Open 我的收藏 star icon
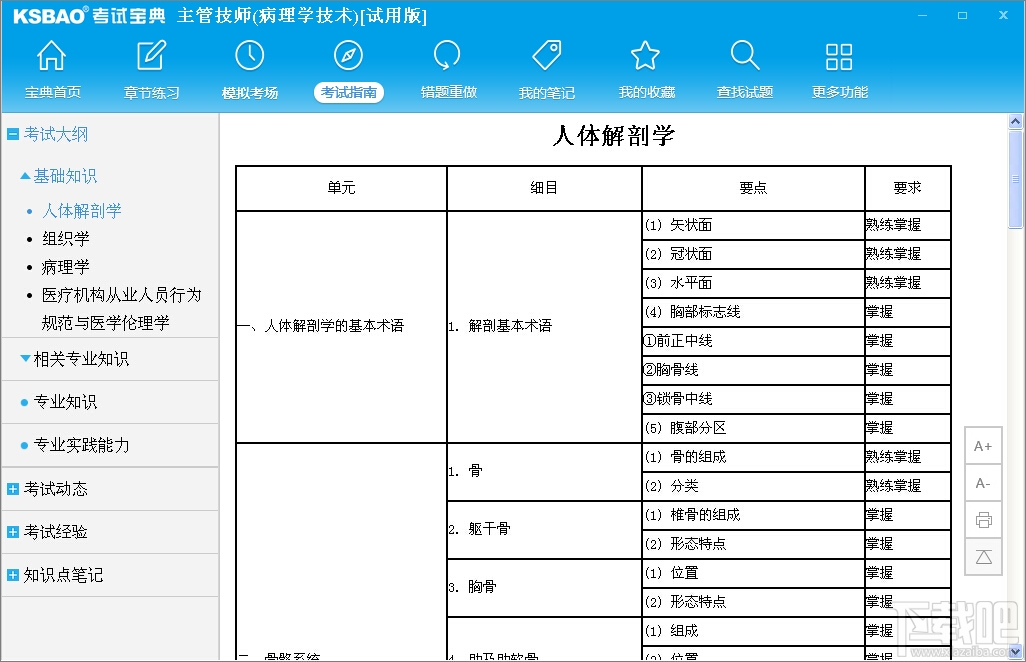Image resolution: width=1026 pixels, height=662 pixels. click(x=645, y=56)
